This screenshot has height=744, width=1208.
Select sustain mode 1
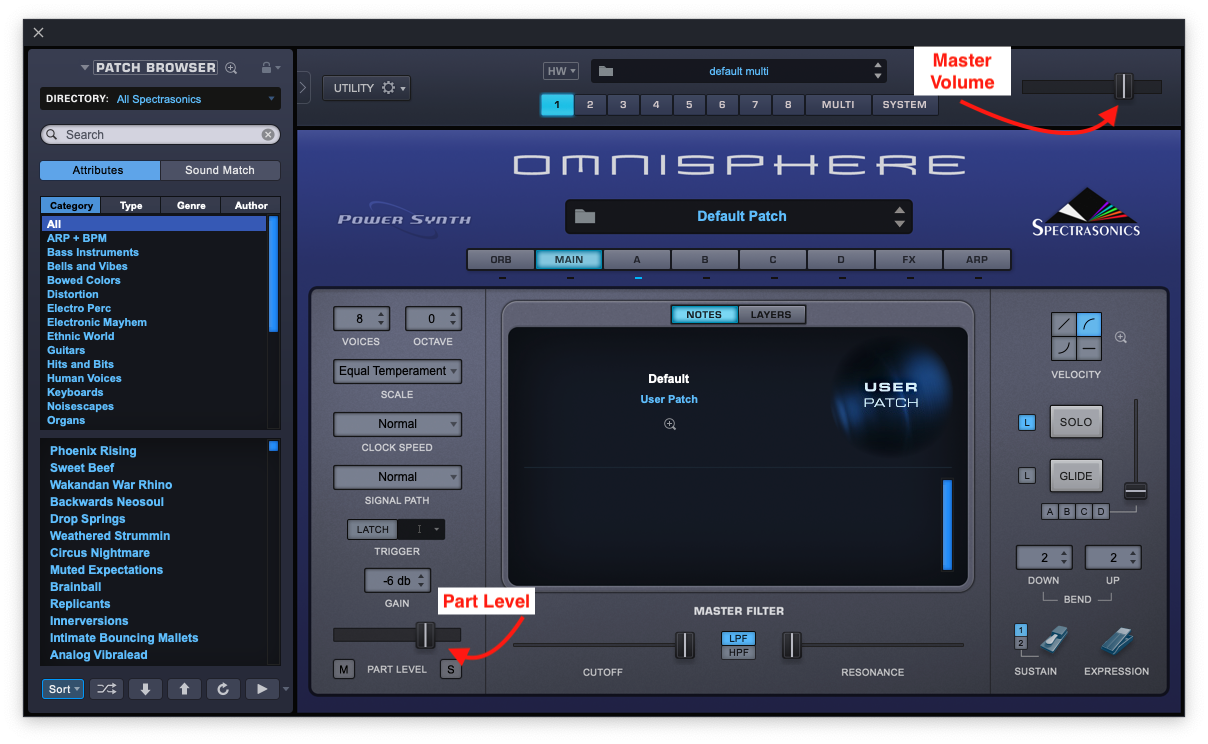1021,630
